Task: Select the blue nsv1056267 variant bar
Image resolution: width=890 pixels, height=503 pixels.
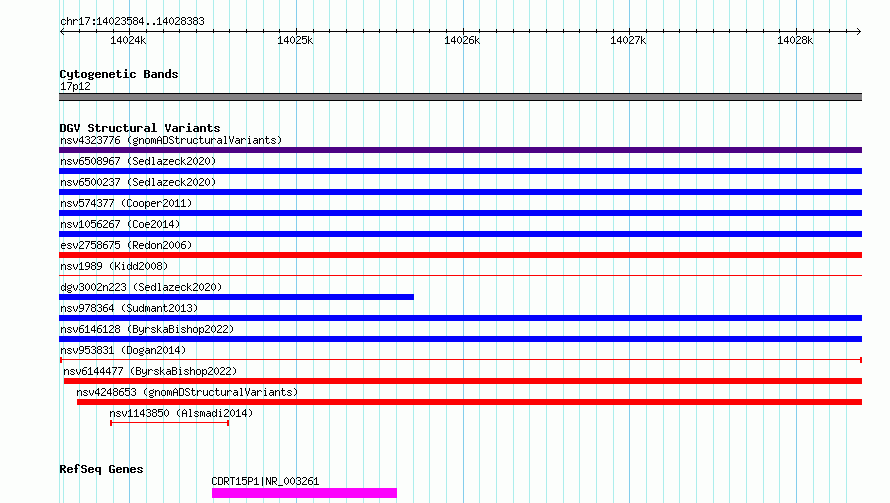Action: point(460,234)
